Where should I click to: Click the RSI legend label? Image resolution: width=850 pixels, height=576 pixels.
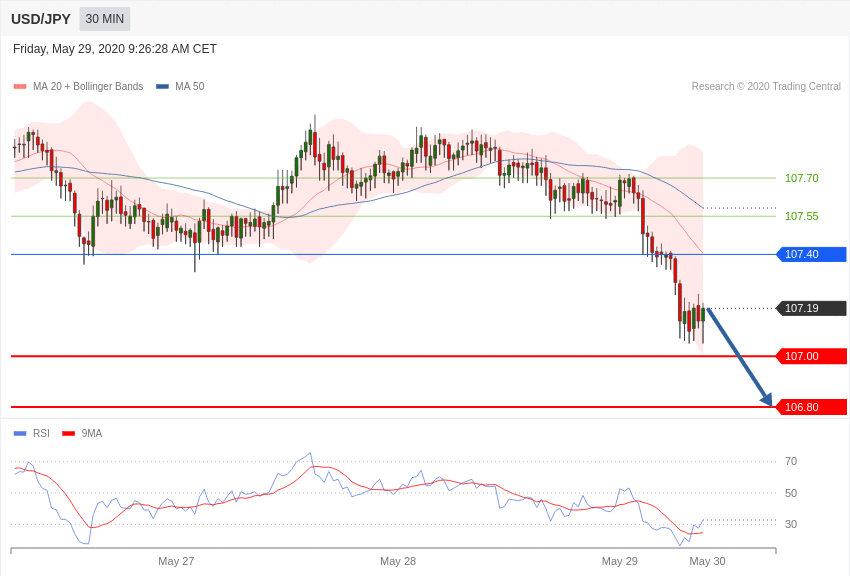point(41,433)
